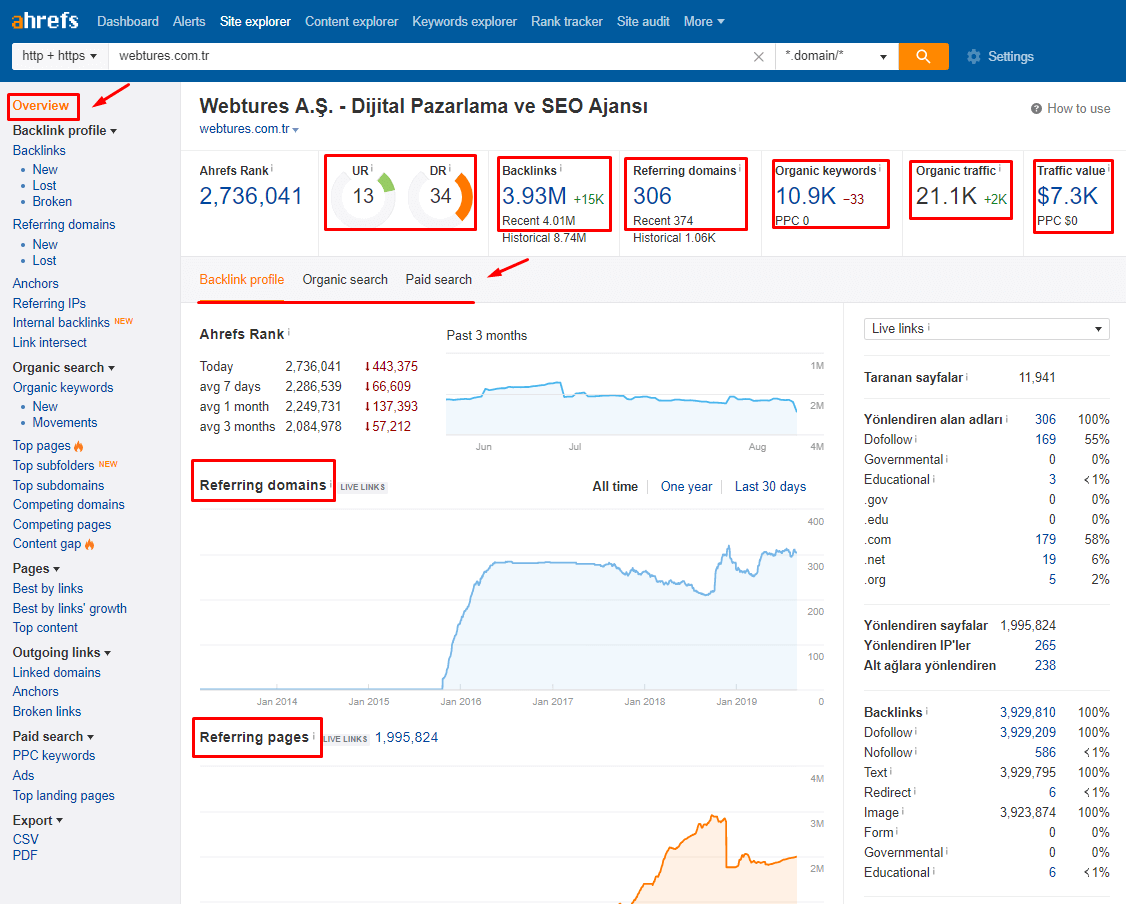Open Site audit in the top menu

pos(643,22)
